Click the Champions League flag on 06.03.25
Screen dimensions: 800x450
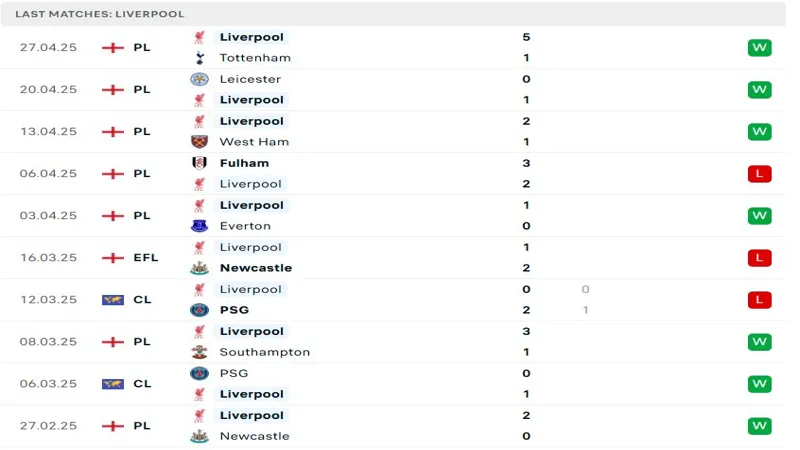click(x=113, y=383)
